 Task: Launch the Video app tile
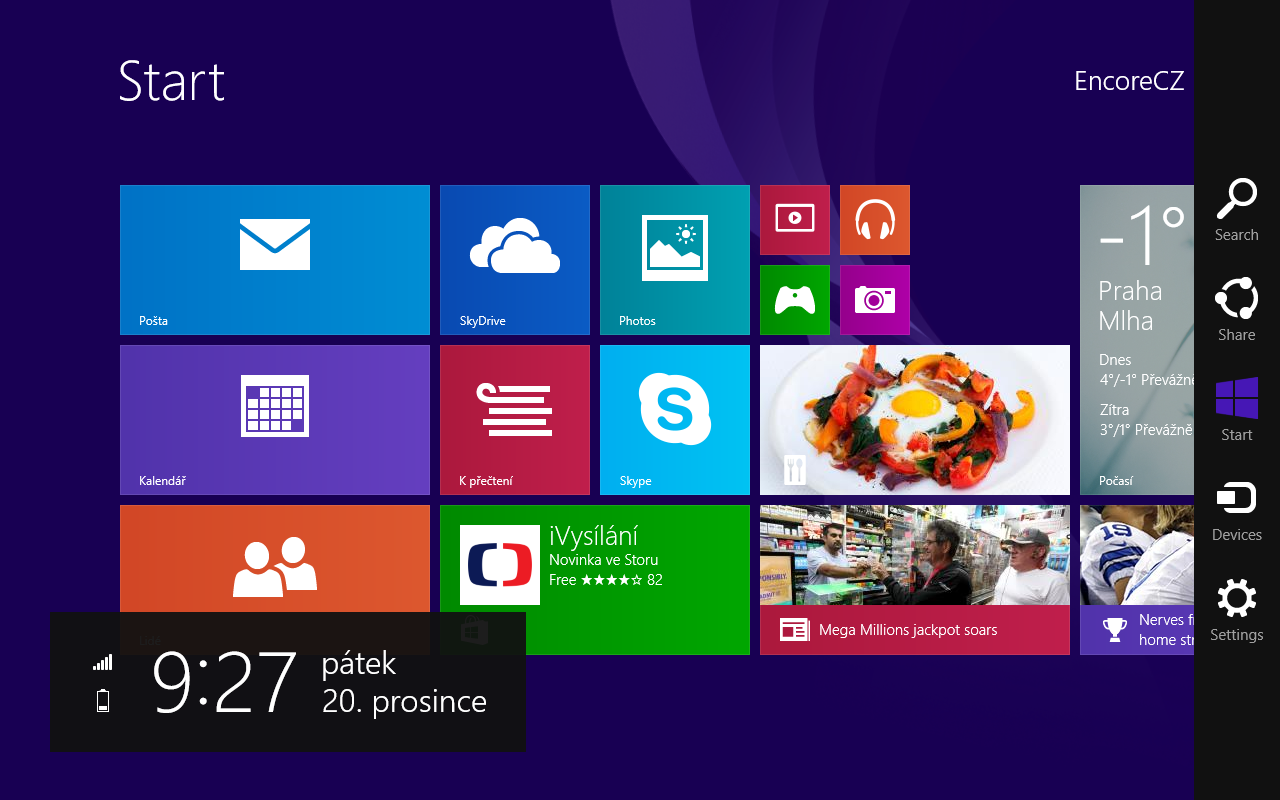tap(795, 220)
